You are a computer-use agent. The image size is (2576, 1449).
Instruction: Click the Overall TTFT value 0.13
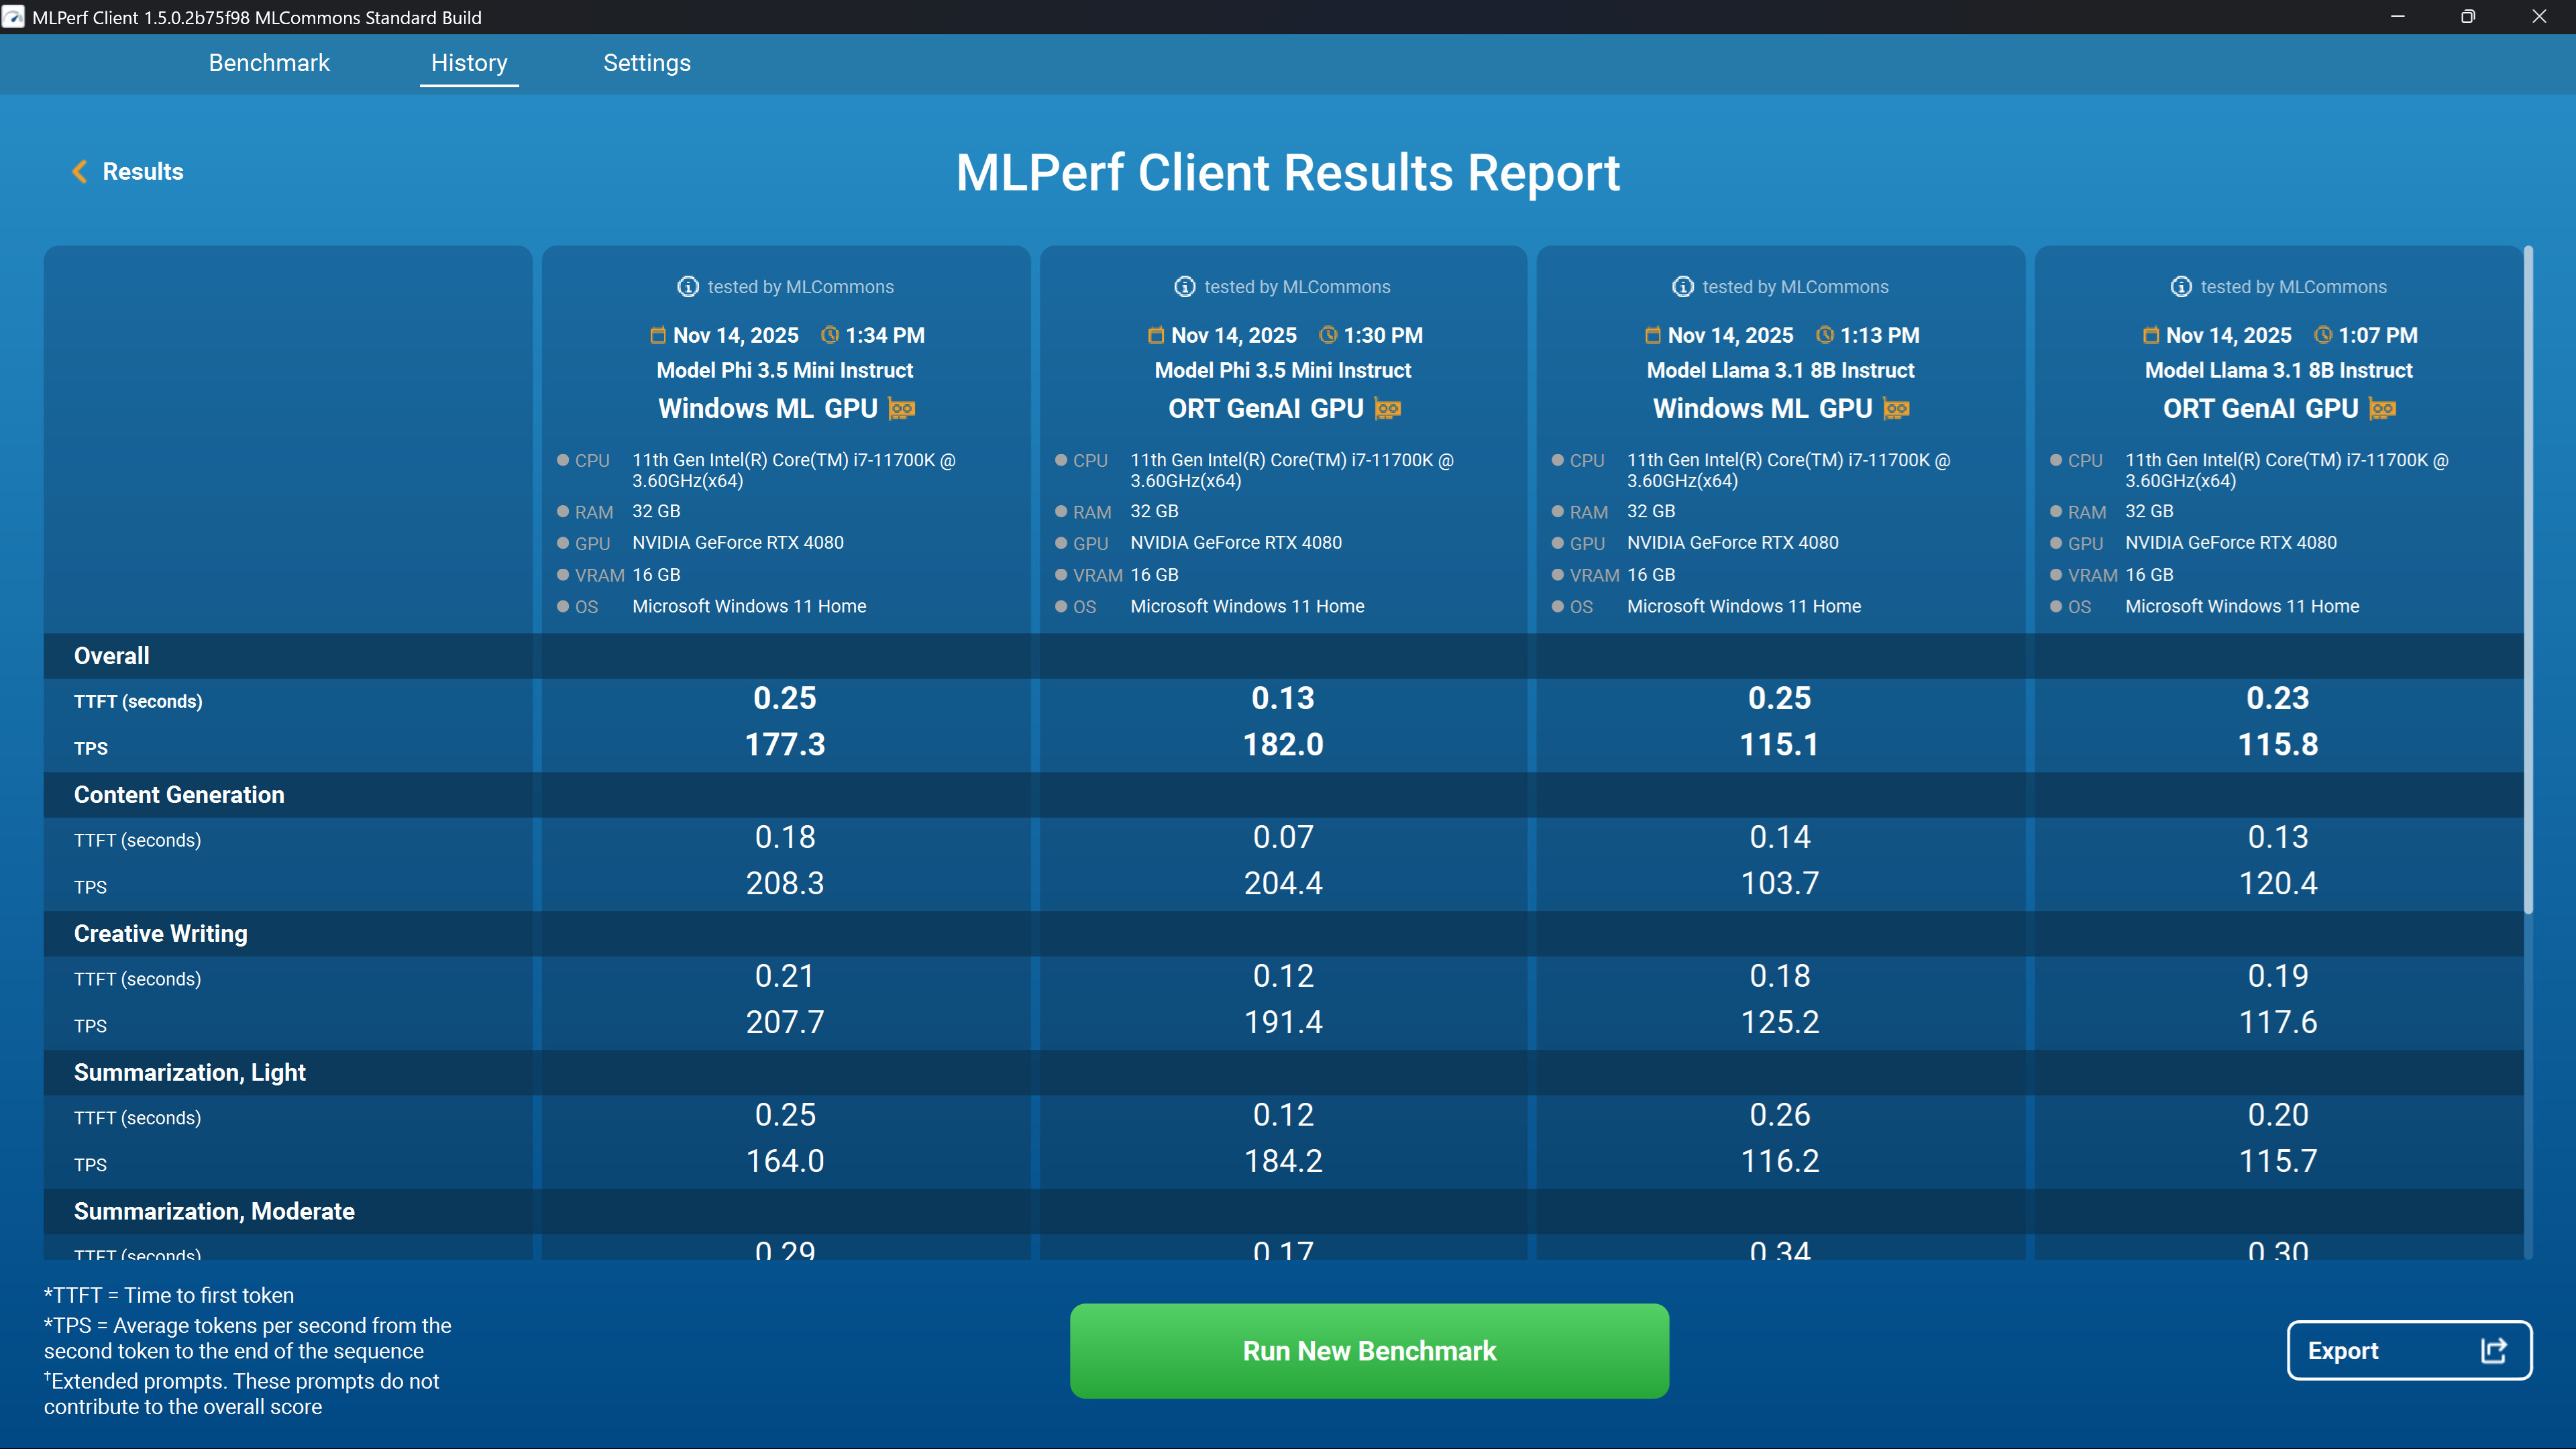pyautogui.click(x=1283, y=698)
